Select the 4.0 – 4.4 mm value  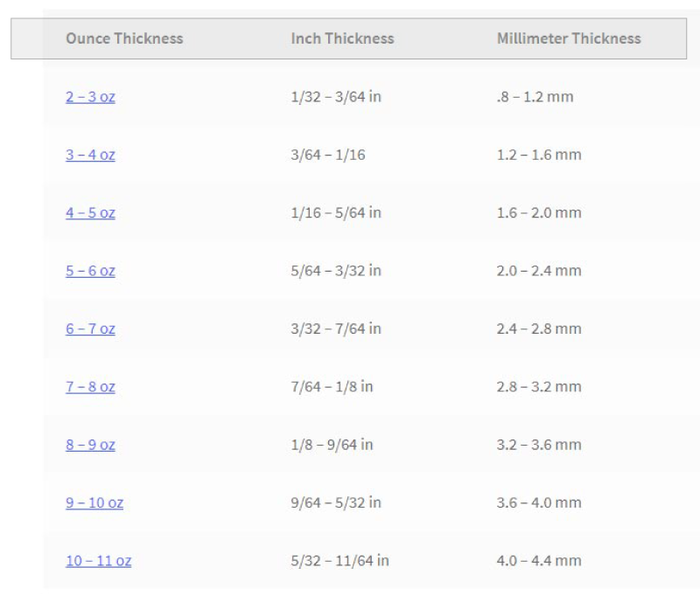pos(538,561)
